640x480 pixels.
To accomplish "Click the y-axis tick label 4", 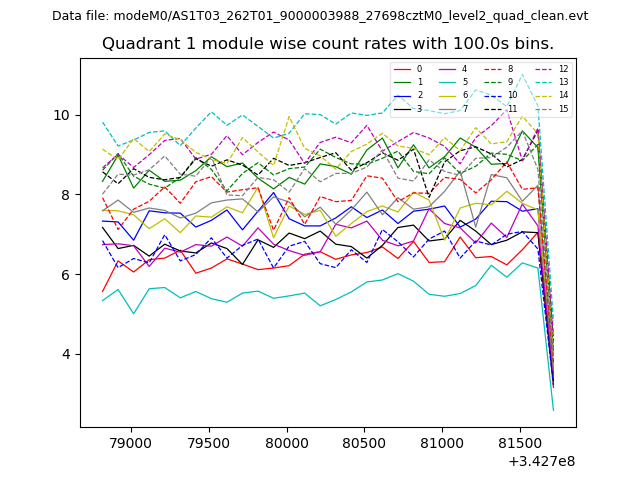I will coord(67,354).
